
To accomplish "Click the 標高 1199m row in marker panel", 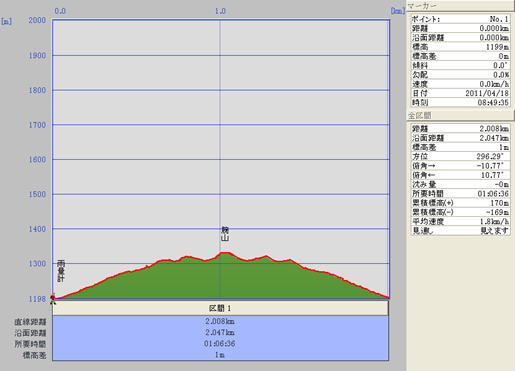I will [x=460, y=47].
